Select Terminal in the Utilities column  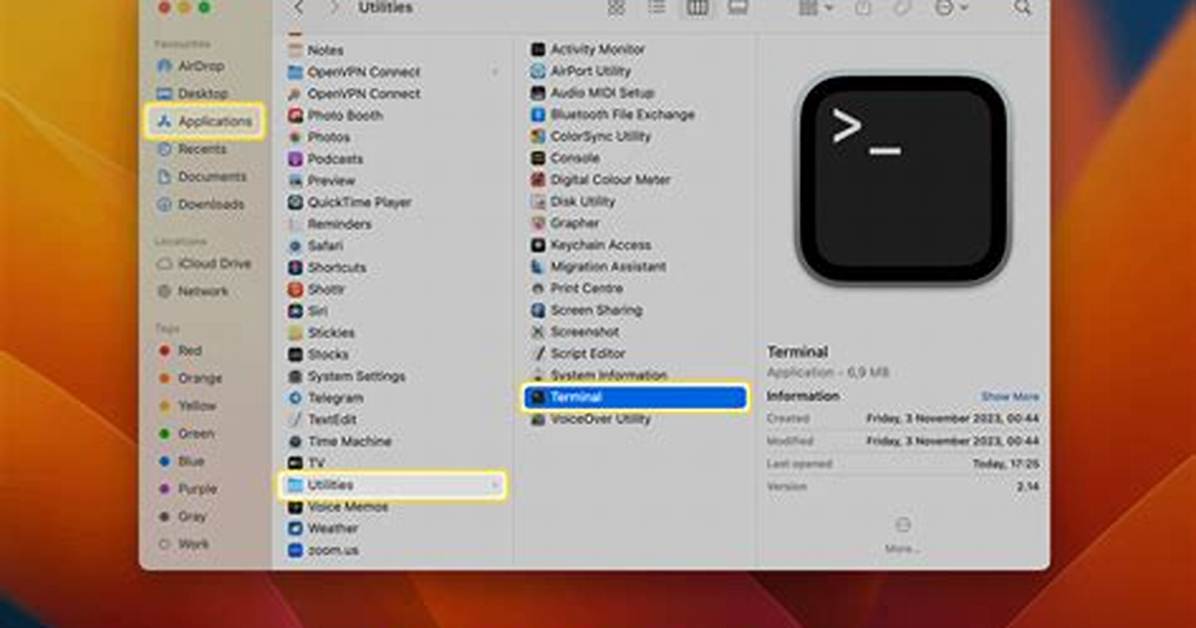coord(635,398)
